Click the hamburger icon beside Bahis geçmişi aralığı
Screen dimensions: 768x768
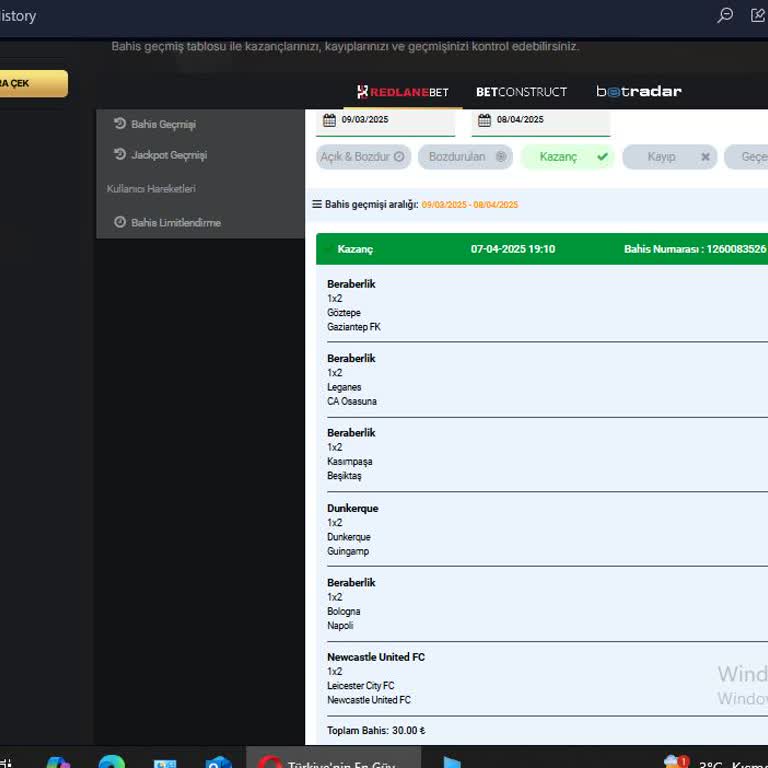pos(317,204)
